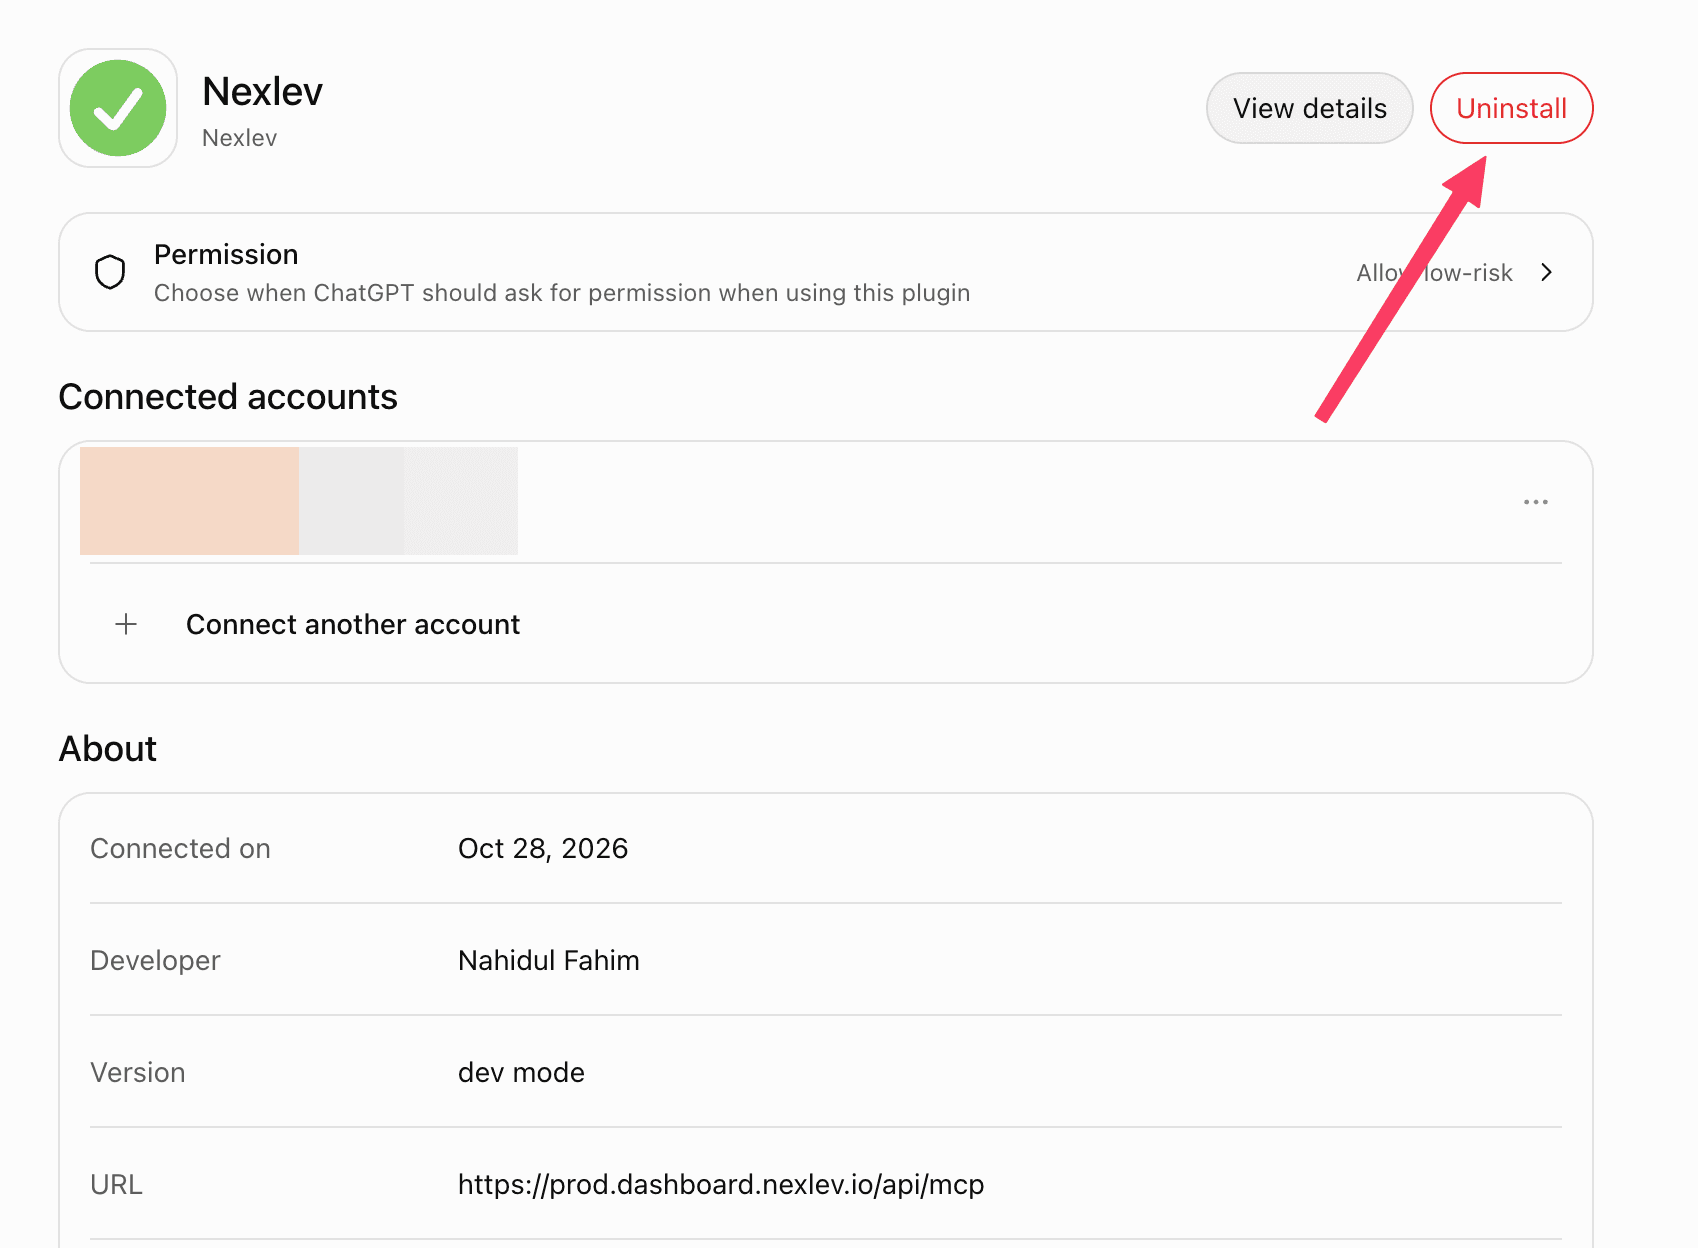Open the Allow low-risk permission setting
Image resolution: width=1698 pixels, height=1248 pixels.
point(1434,273)
